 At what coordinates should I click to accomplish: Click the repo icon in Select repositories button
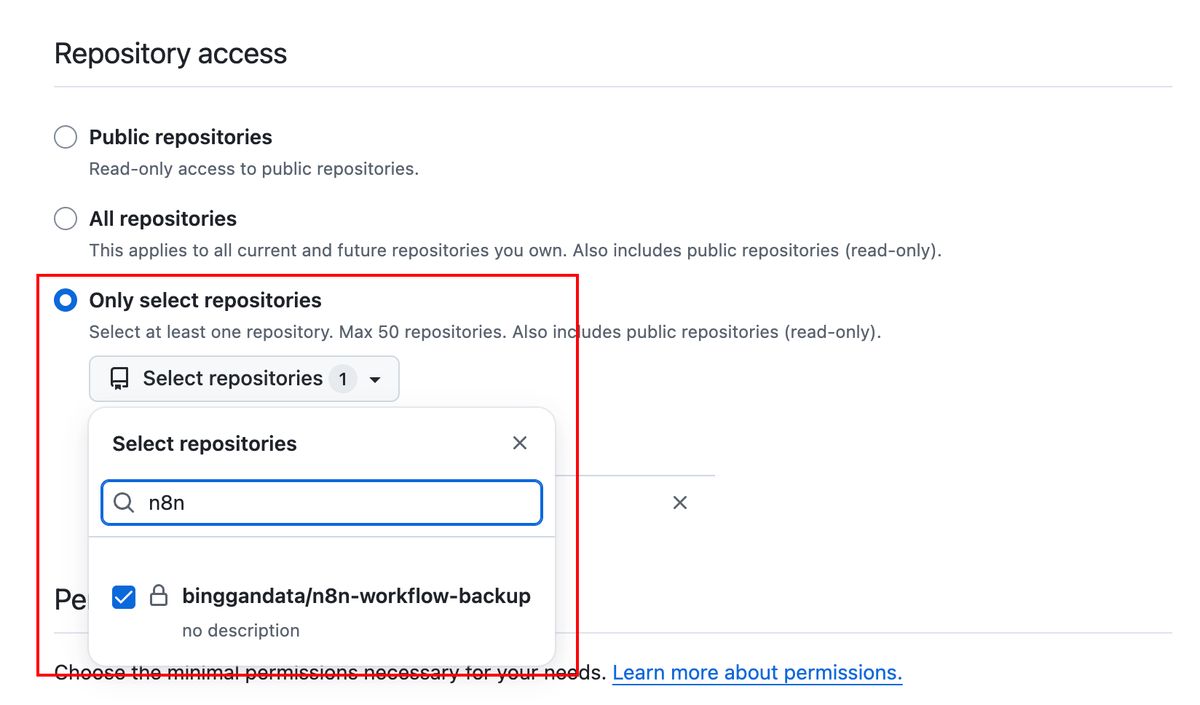click(120, 379)
